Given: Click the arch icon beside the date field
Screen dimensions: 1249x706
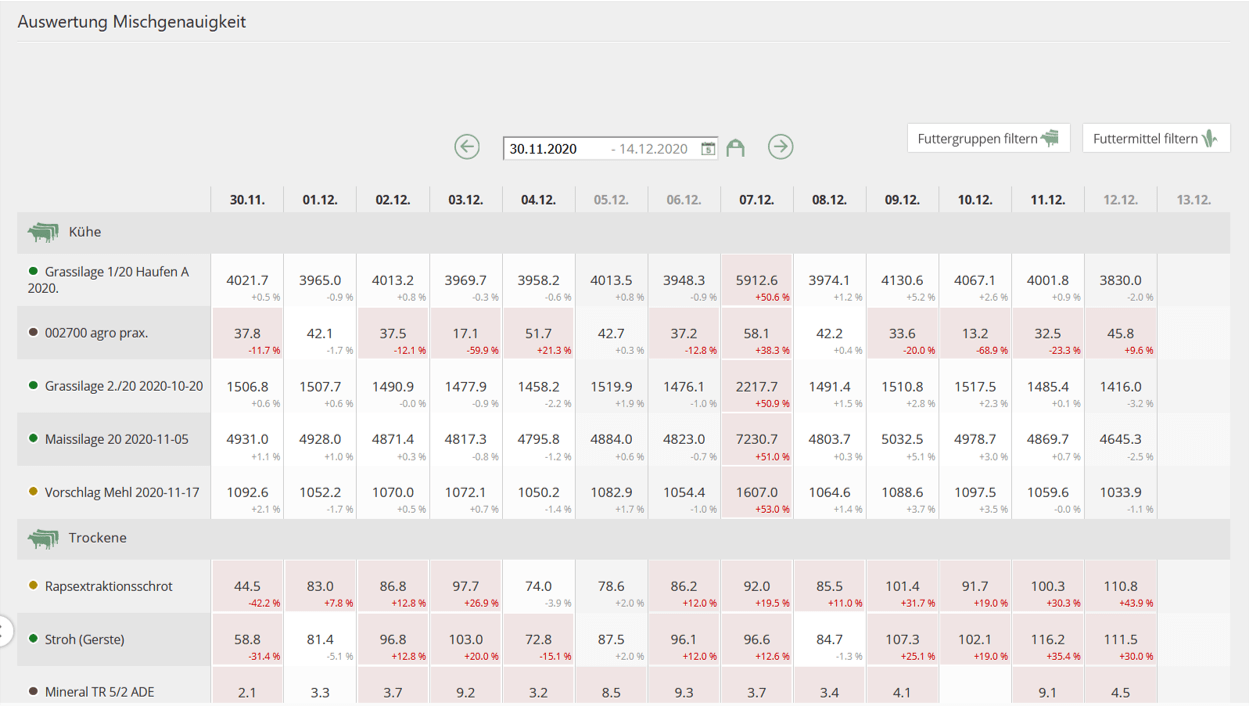Looking at the screenshot, I should (736, 148).
